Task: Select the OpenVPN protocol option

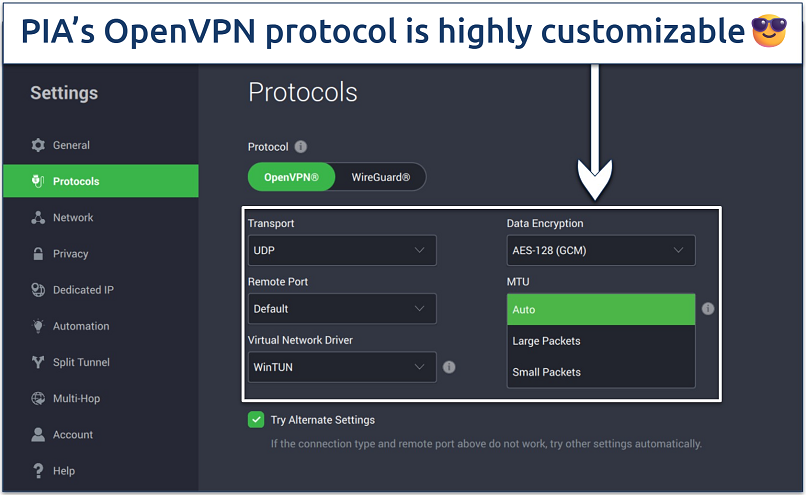Action: click(291, 177)
